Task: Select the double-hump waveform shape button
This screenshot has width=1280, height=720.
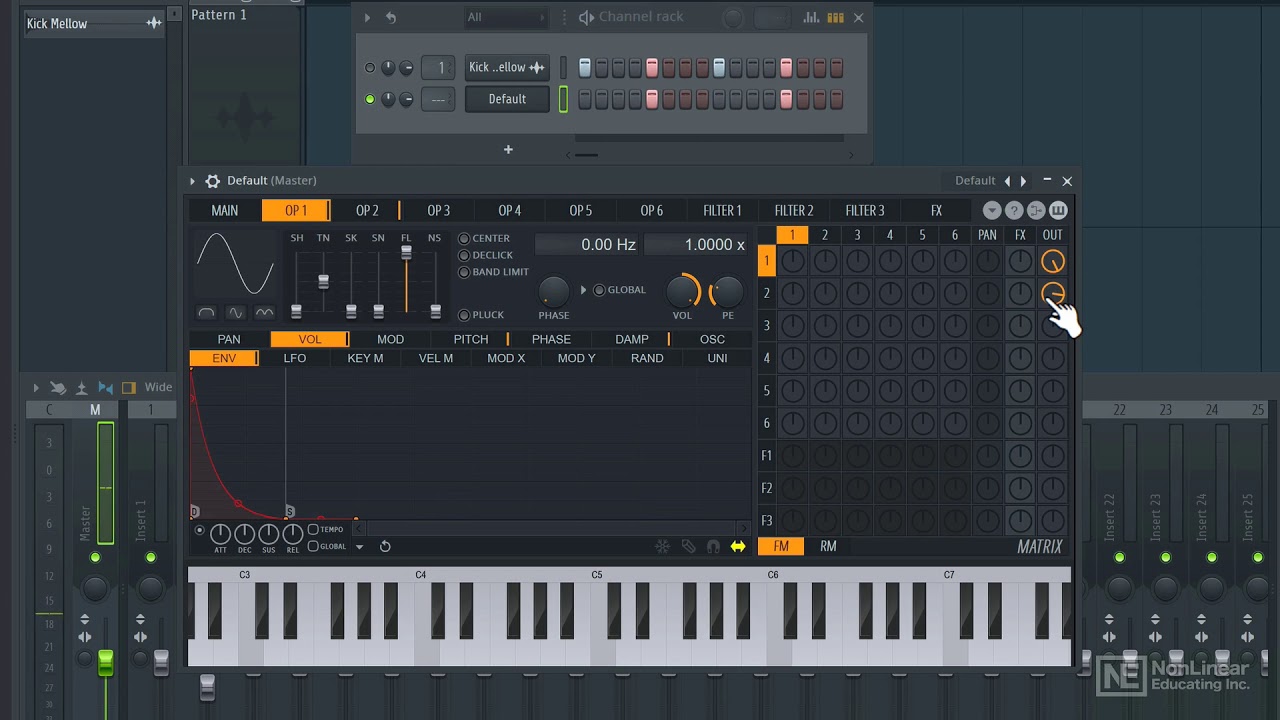Action: pyautogui.click(x=264, y=313)
